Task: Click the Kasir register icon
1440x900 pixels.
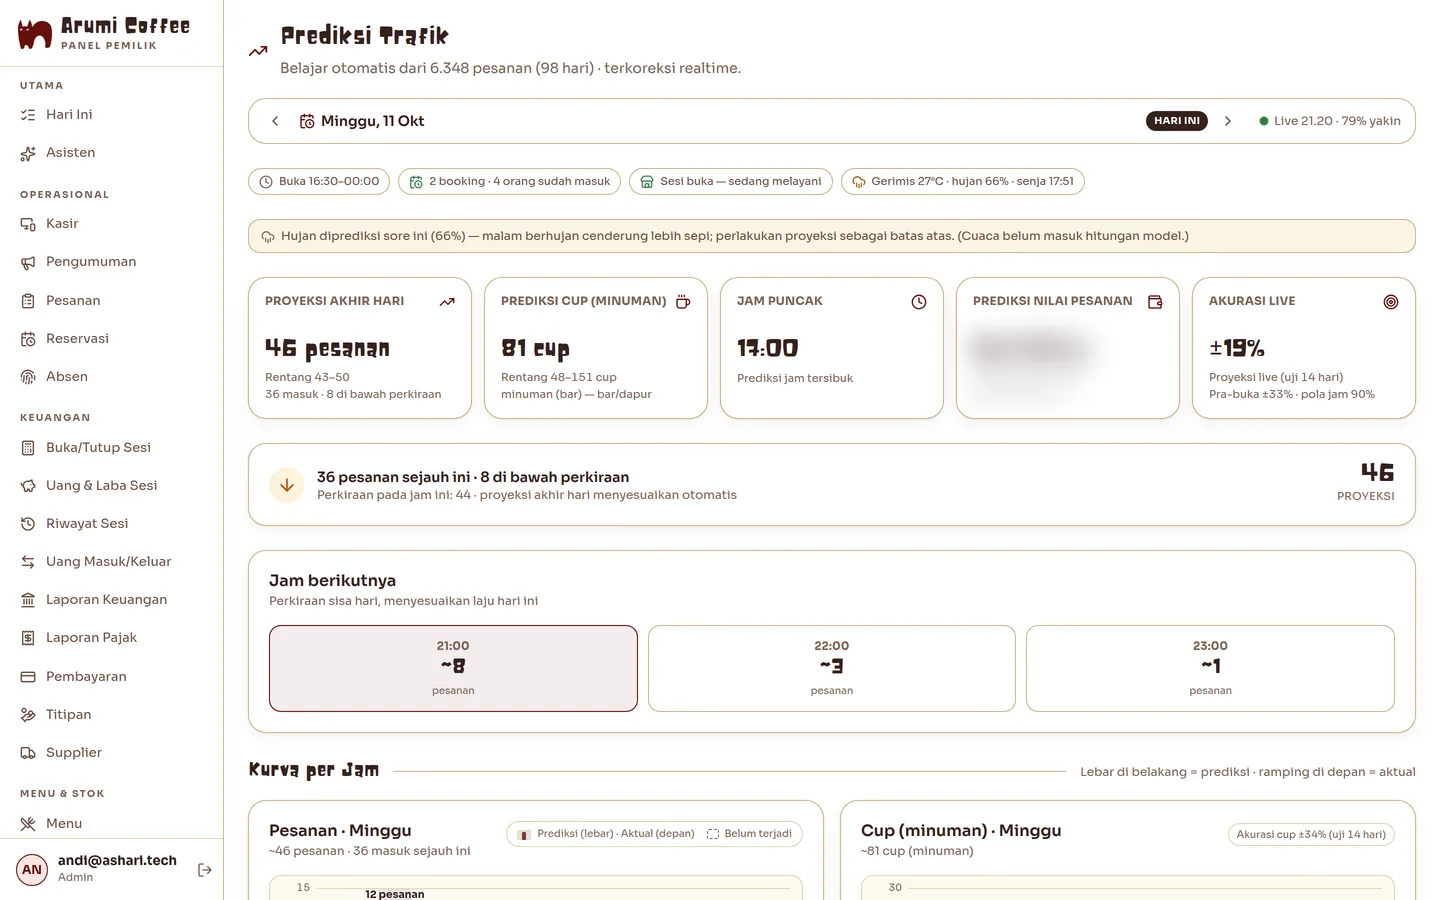Action: click(x=28, y=224)
